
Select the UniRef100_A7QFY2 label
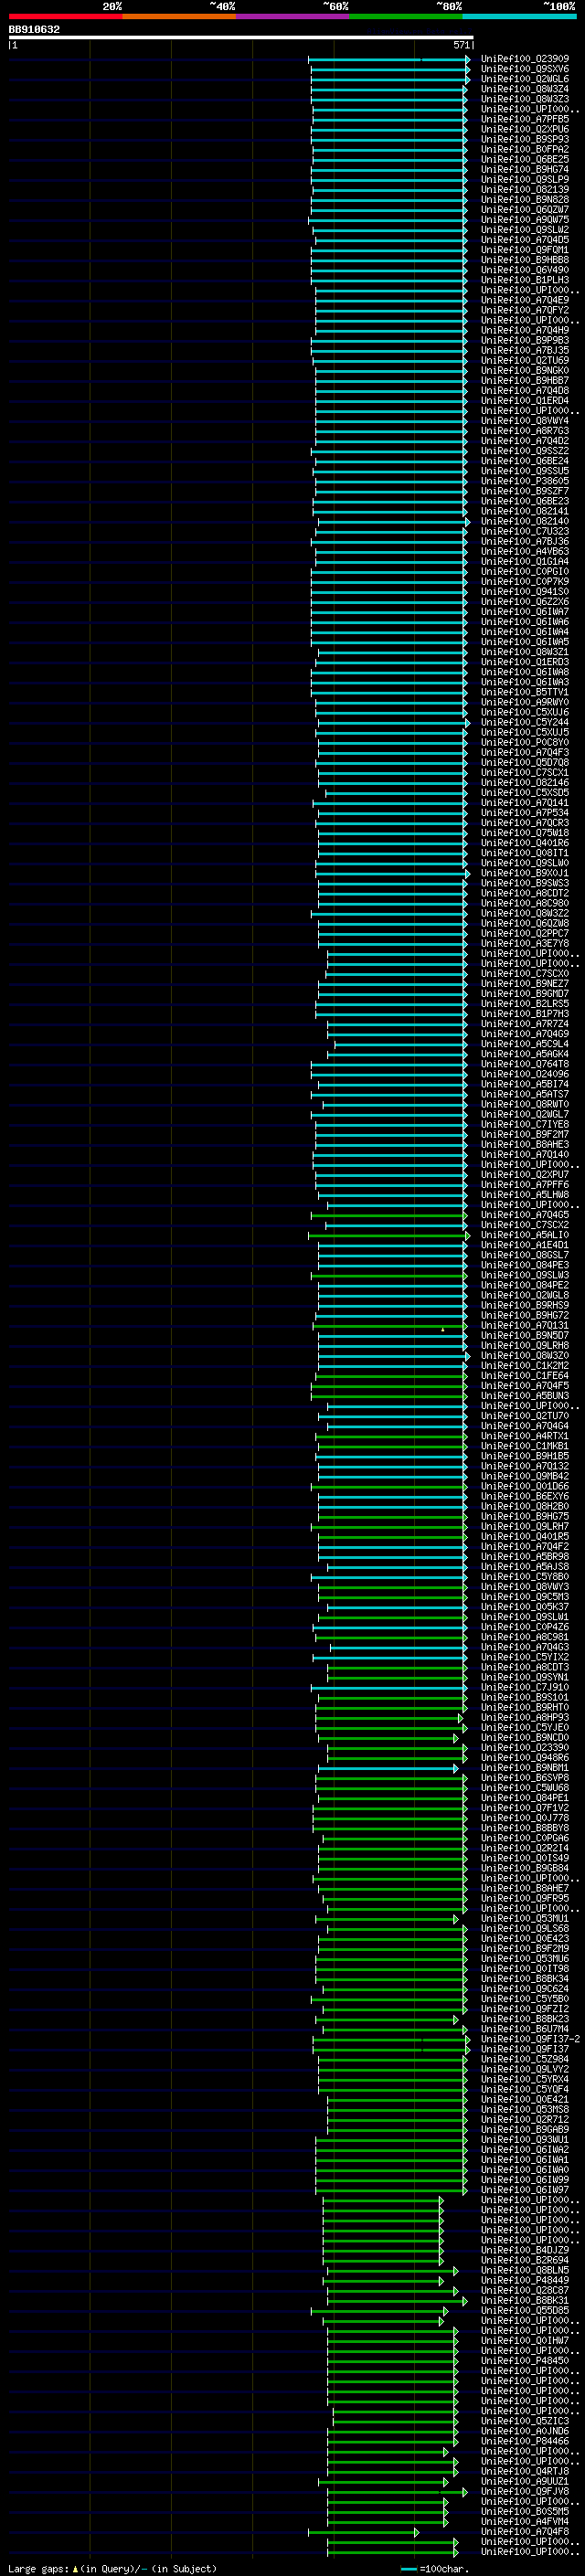525,310
